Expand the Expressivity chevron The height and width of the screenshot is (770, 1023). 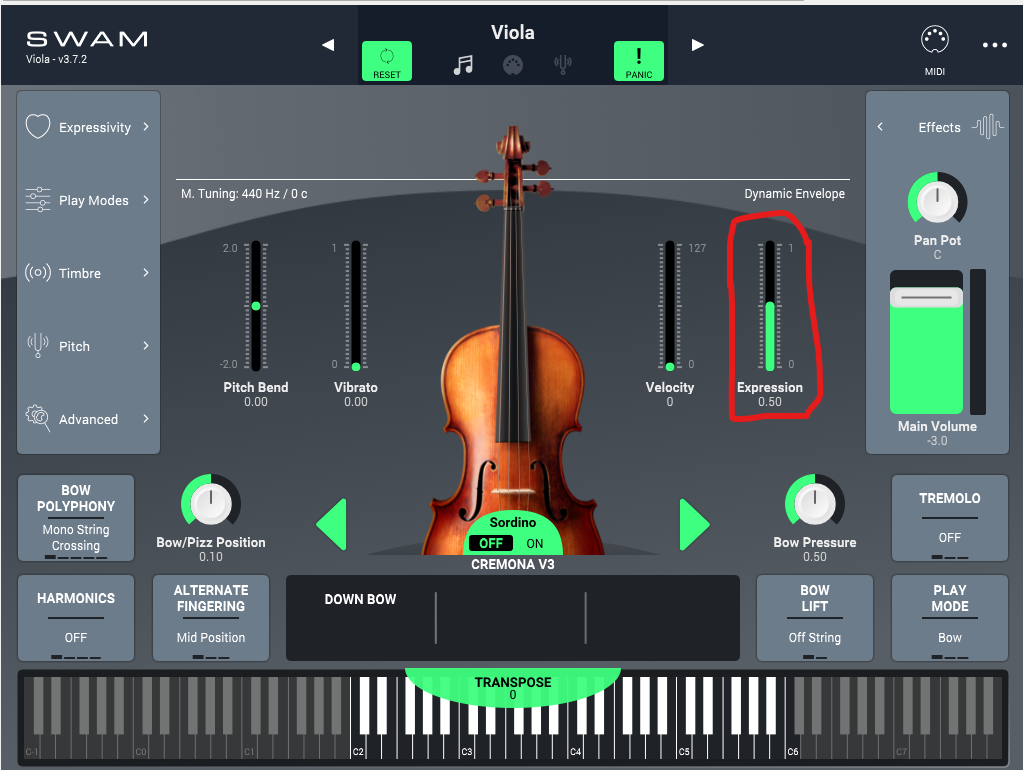tap(146, 127)
